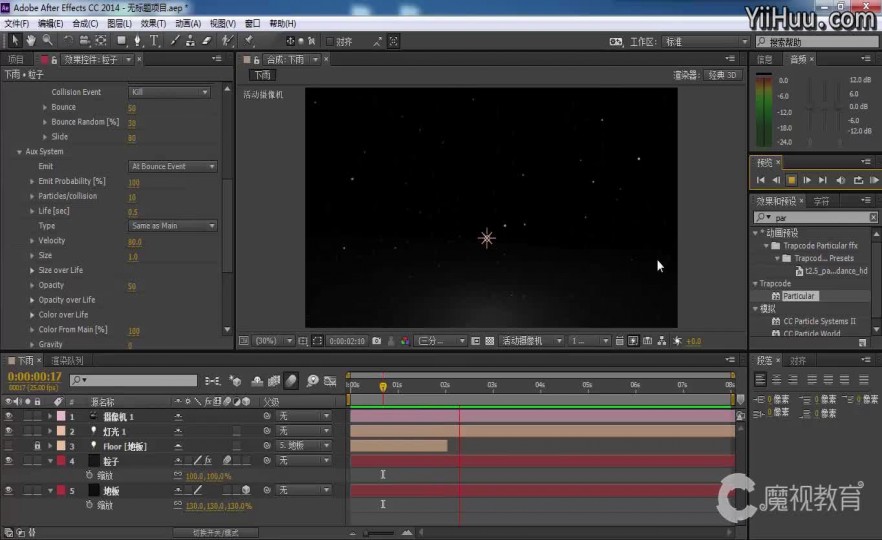Screen dimensions: 882x540
Task: Open Emit At Bounce Event dropdown
Action: coord(173,166)
